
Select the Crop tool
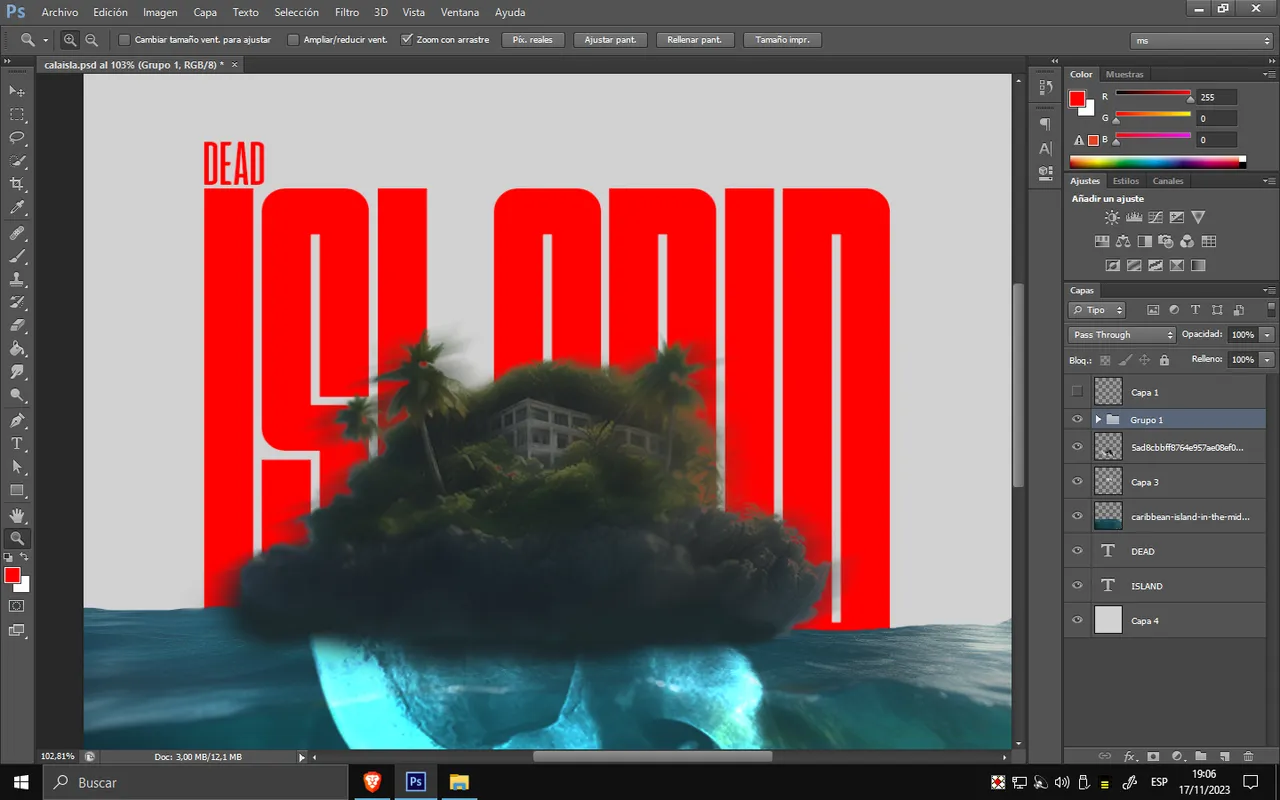17,185
